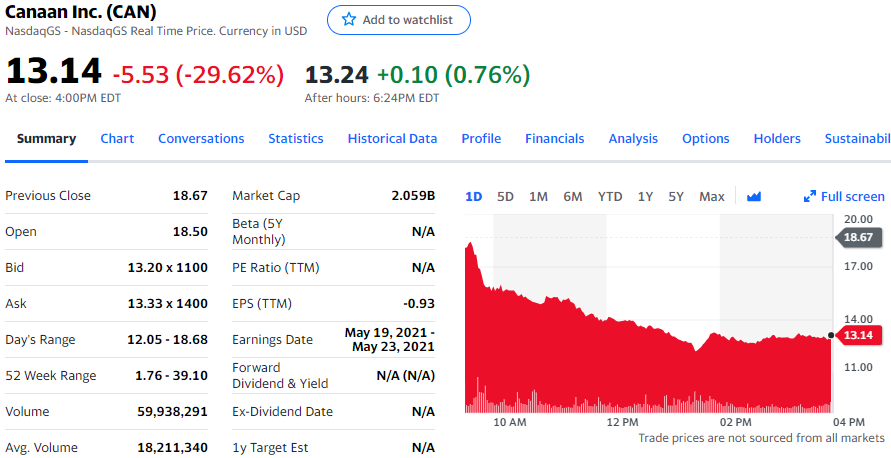The image size is (891, 458).
Task: Open the Chart tab
Action: click(117, 139)
